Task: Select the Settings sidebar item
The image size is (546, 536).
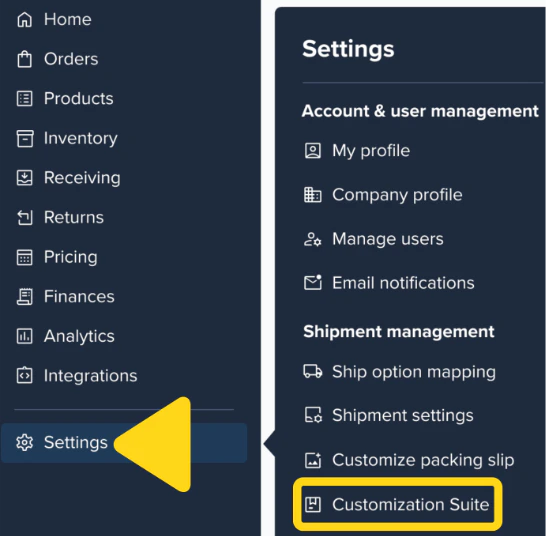Action: tap(124, 443)
